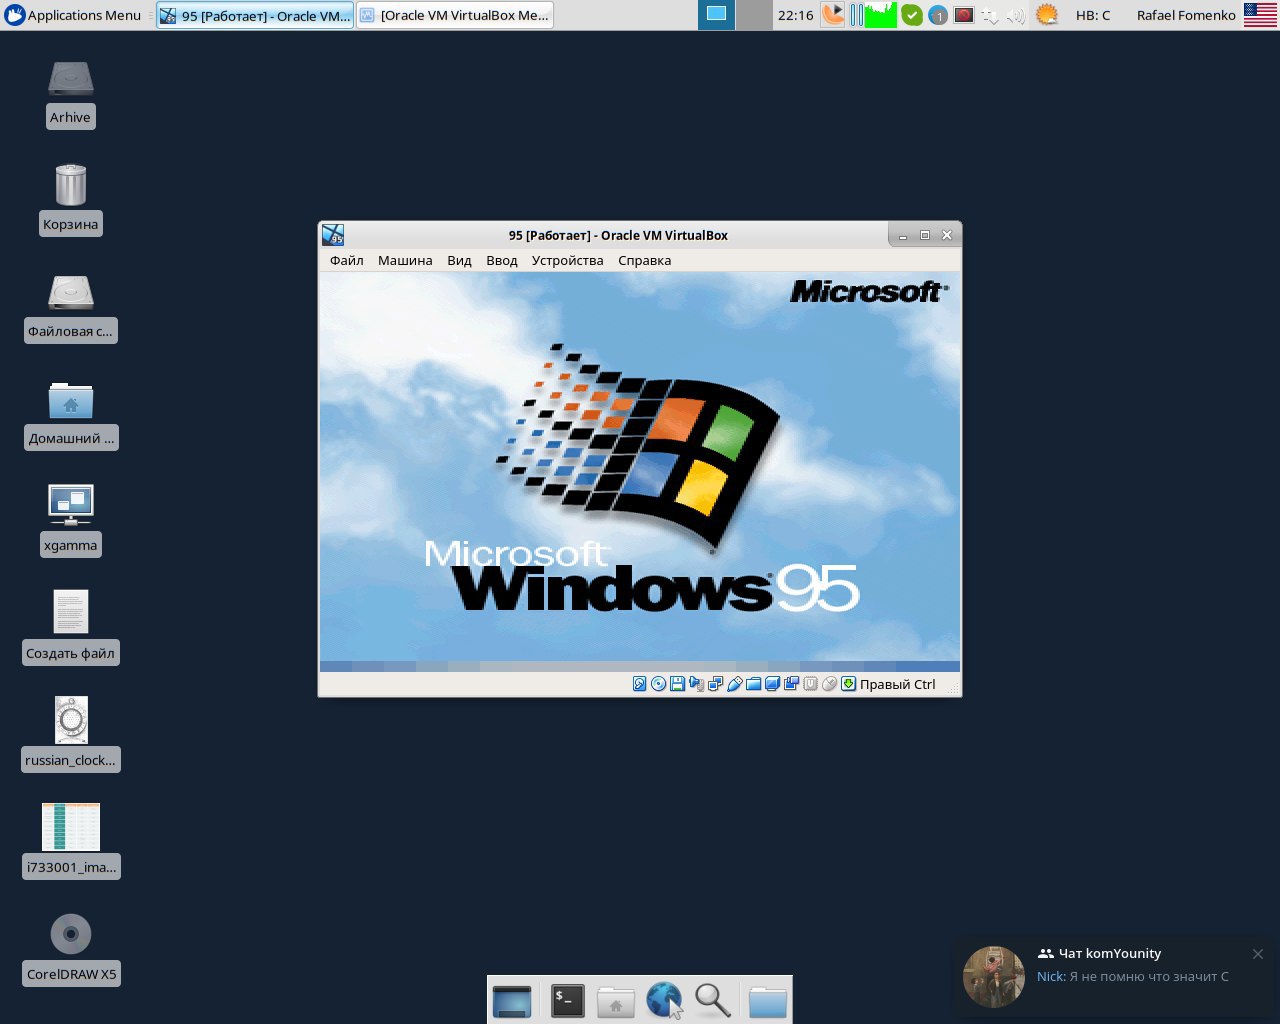Select the xgamma desktop icon
The image size is (1280, 1024).
(x=70, y=520)
